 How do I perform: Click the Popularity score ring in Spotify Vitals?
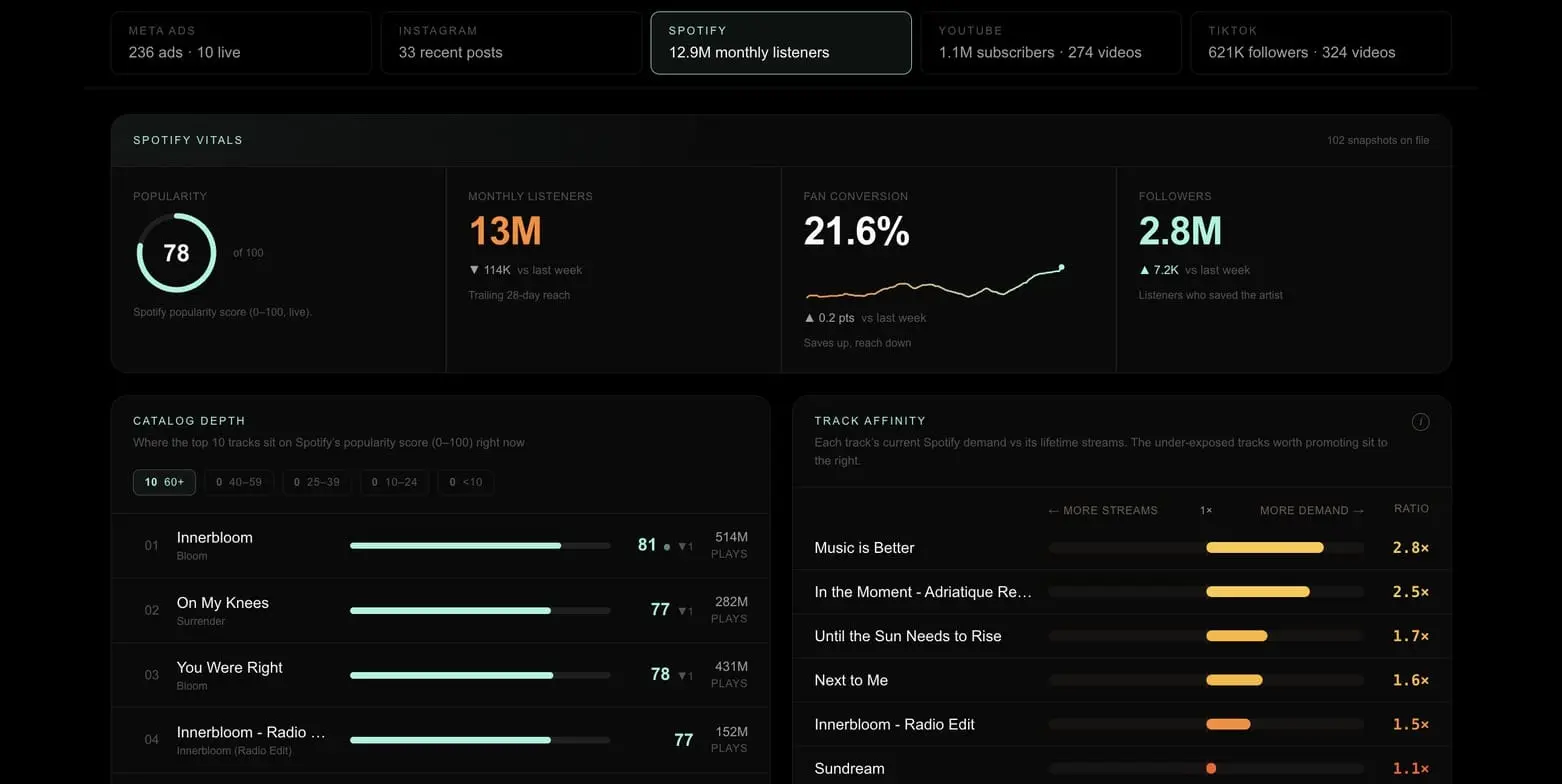tap(176, 253)
